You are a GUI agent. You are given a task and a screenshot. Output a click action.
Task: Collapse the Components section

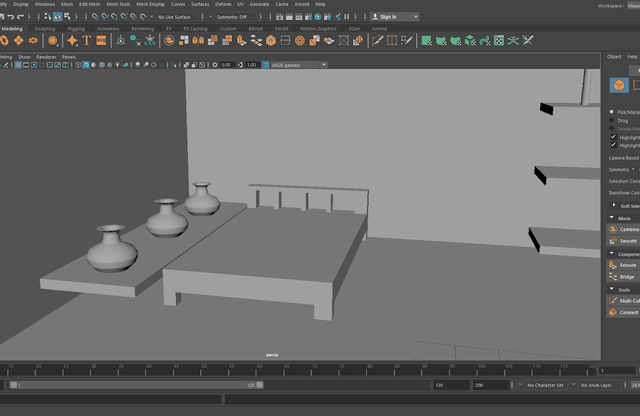tap(611, 254)
